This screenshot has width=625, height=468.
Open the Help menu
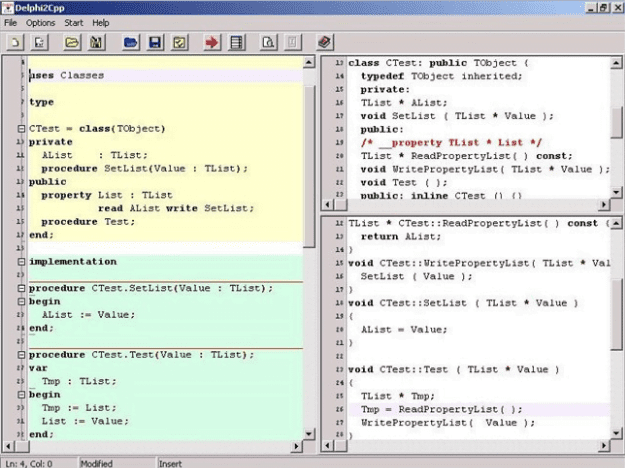click(x=100, y=23)
